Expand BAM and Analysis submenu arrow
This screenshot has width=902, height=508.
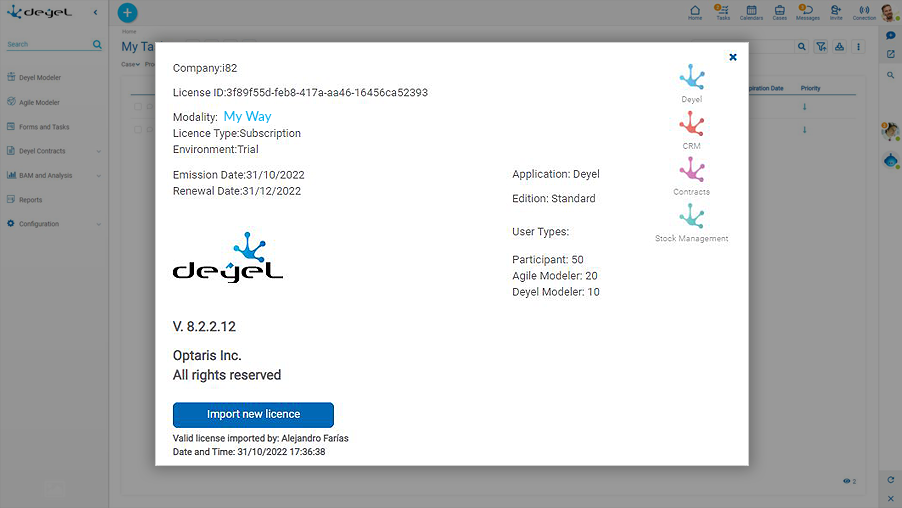tap(99, 175)
